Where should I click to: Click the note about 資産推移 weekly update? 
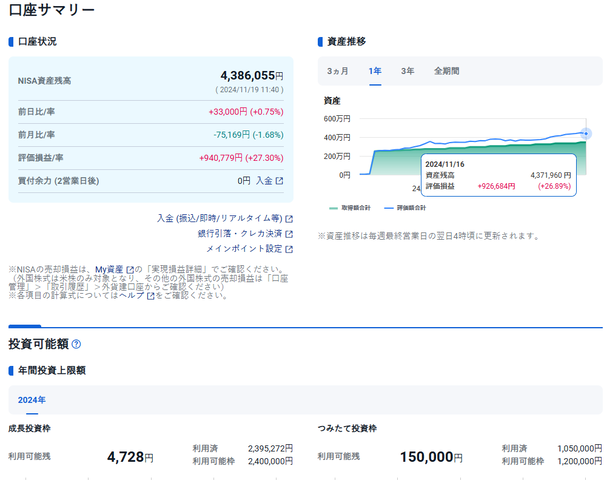coord(428,236)
